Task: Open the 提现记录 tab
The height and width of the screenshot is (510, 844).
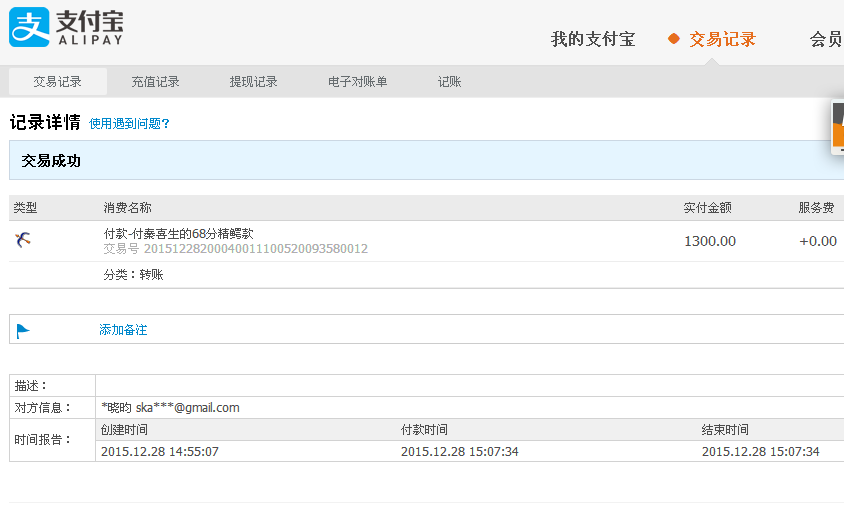Action: (253, 82)
